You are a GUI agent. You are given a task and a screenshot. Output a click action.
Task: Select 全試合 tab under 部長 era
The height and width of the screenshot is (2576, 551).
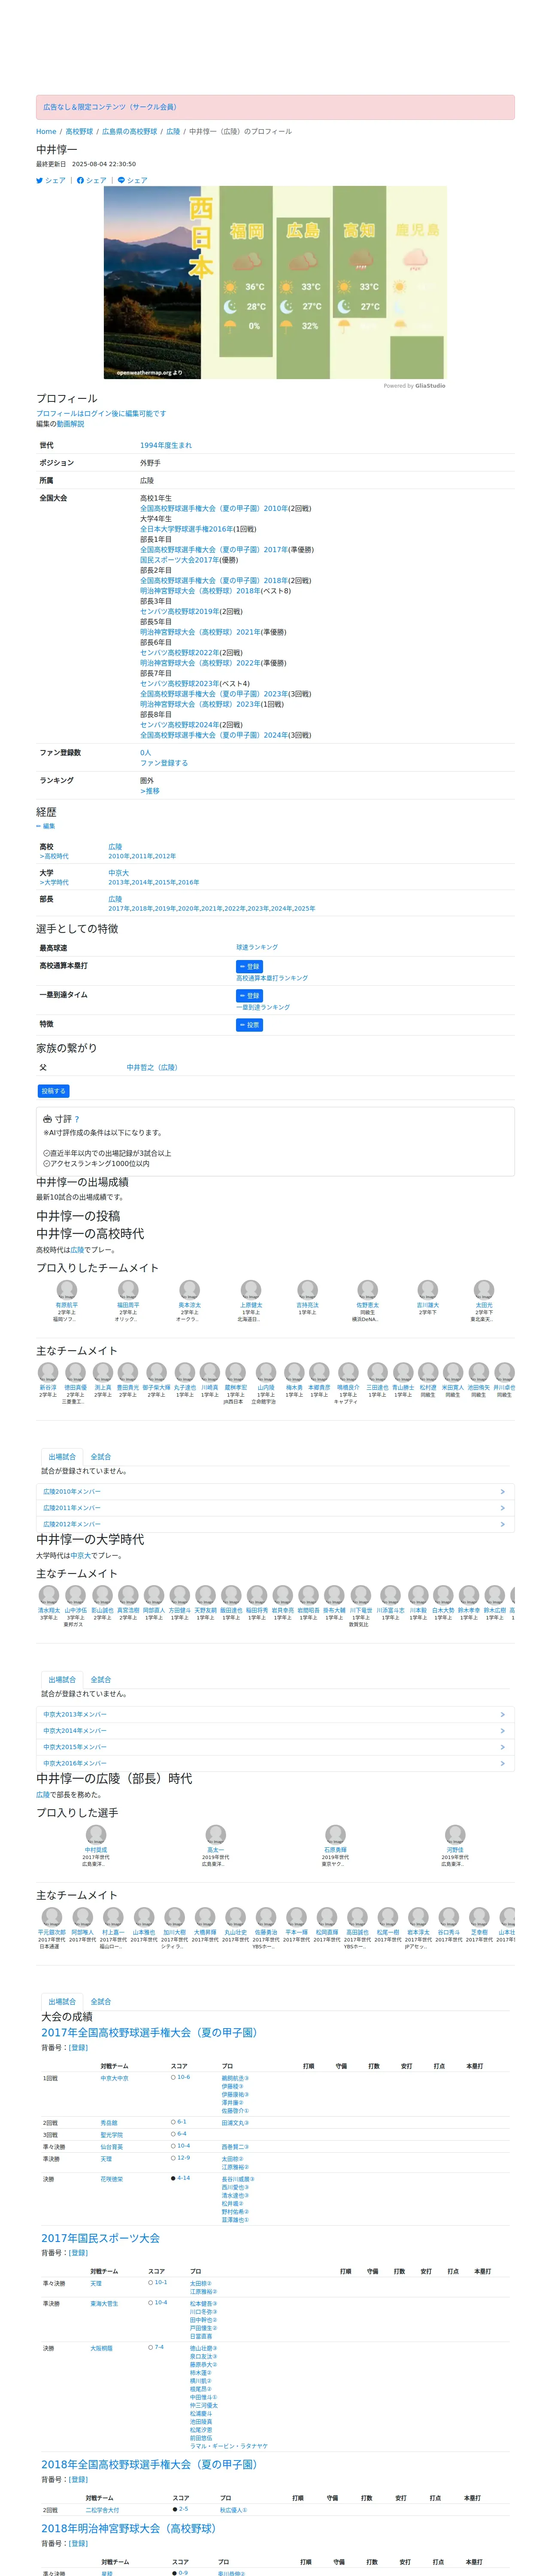pos(101,2002)
